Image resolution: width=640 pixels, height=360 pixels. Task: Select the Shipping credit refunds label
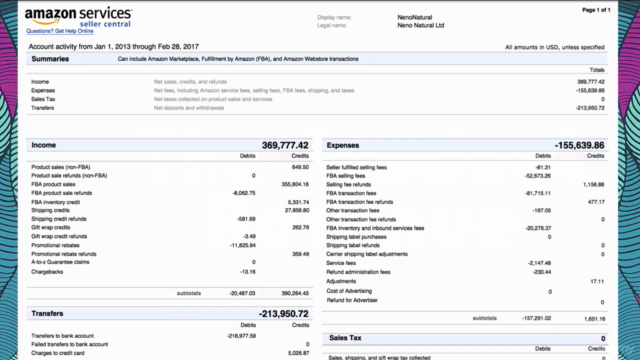[59, 219]
